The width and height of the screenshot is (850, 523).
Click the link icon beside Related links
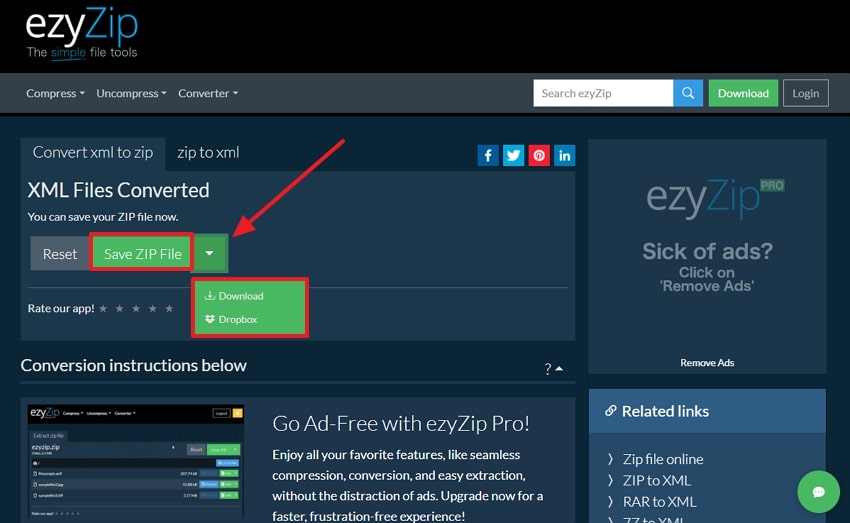pos(610,411)
